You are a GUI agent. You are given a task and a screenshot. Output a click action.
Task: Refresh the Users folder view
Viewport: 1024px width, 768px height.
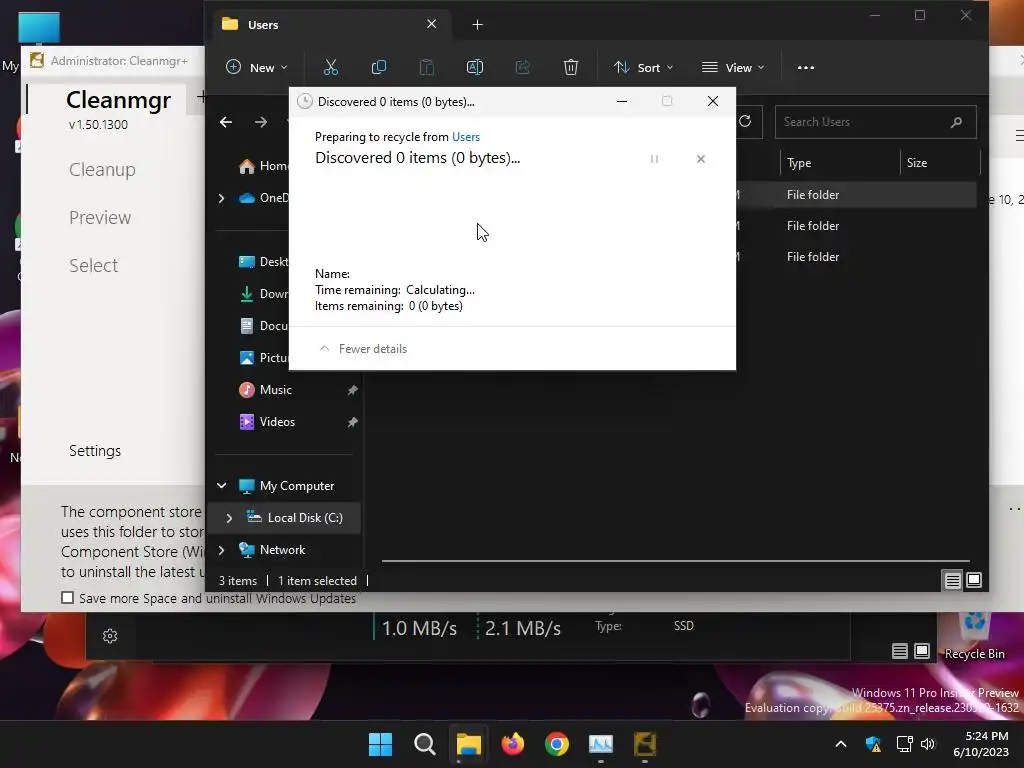tap(745, 121)
